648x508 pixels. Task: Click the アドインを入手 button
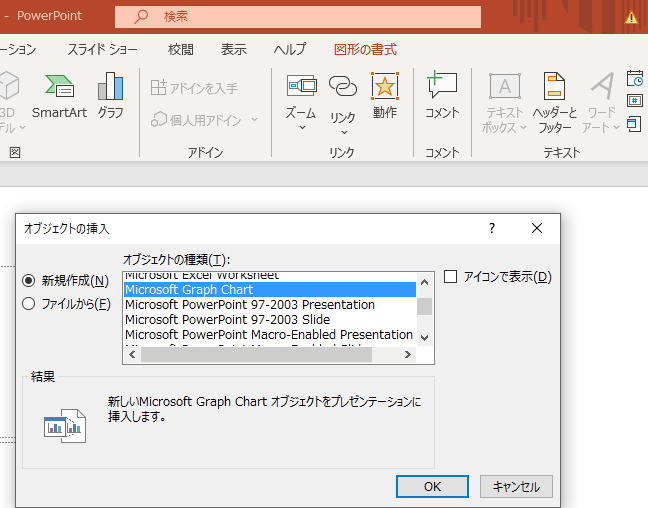coord(194,88)
